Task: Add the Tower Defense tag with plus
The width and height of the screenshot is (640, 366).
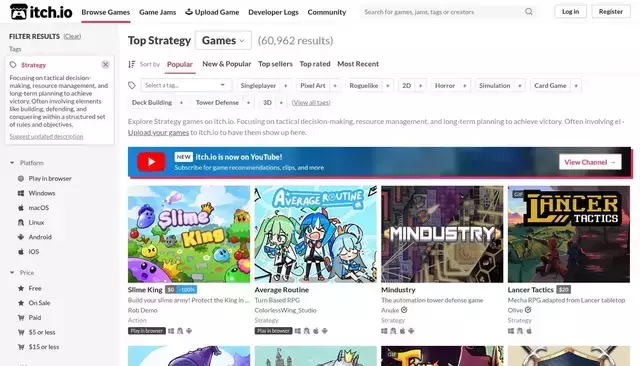Action: (x=248, y=102)
